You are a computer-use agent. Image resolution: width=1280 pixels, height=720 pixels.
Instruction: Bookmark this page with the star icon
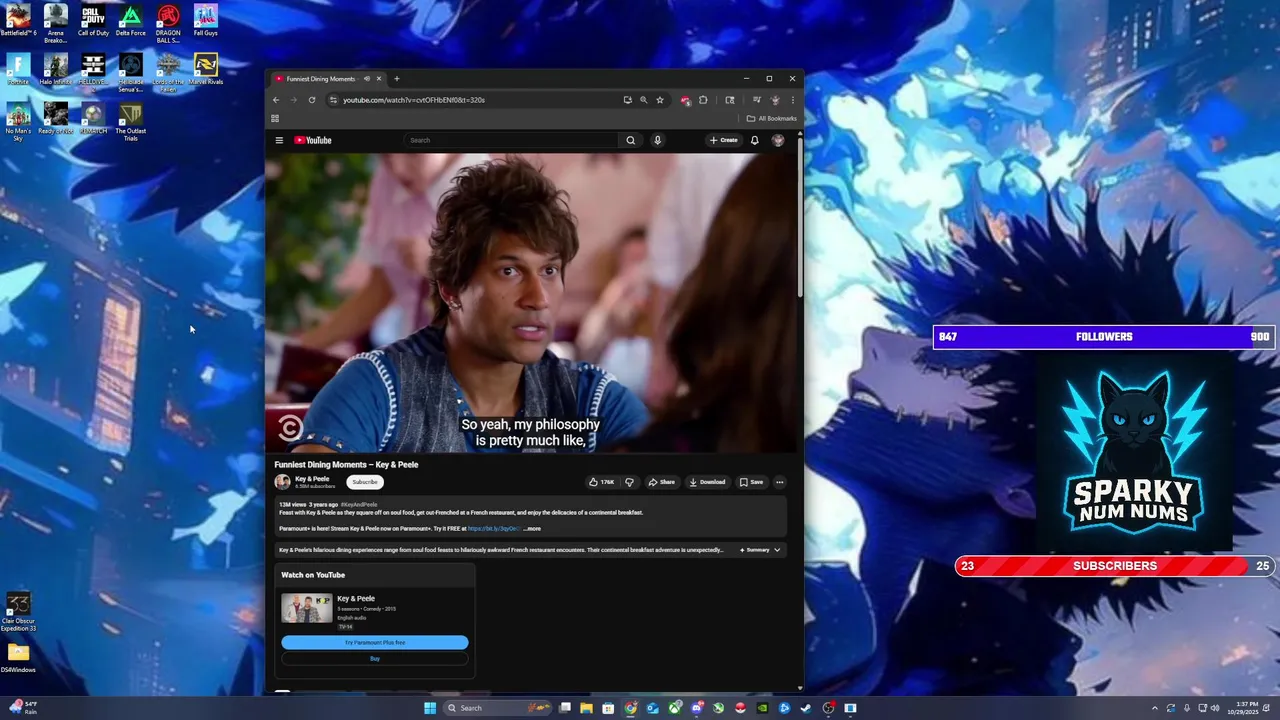660,100
